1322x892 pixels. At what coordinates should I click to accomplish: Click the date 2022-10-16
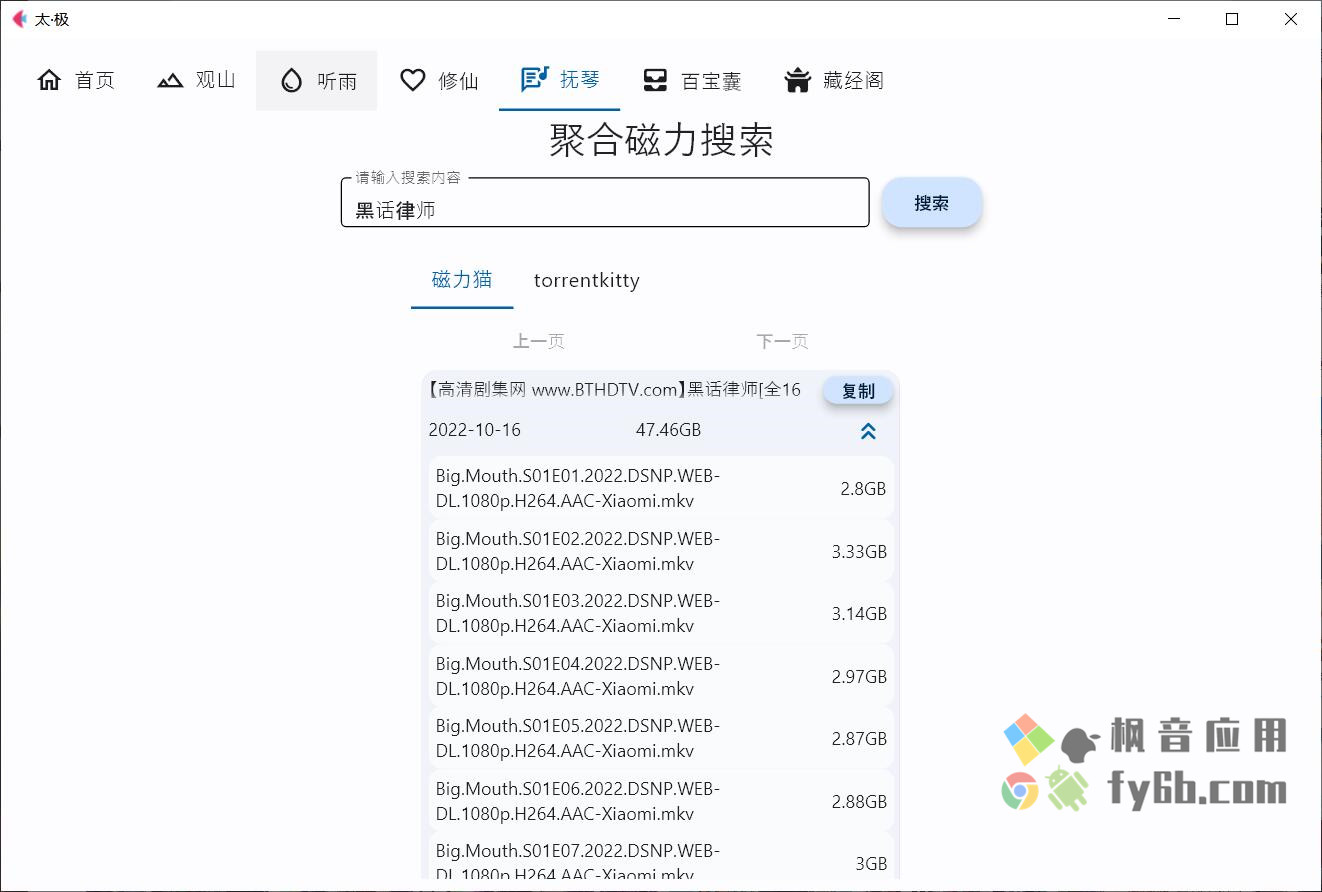pyautogui.click(x=475, y=430)
